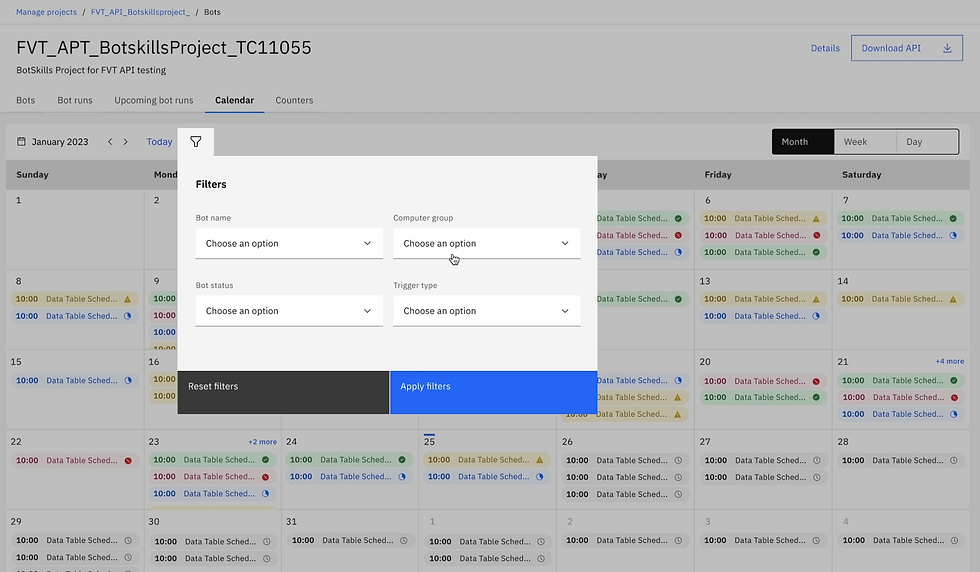Go to the previous month arrow
Image resolution: width=980 pixels, height=572 pixels.
[110, 142]
